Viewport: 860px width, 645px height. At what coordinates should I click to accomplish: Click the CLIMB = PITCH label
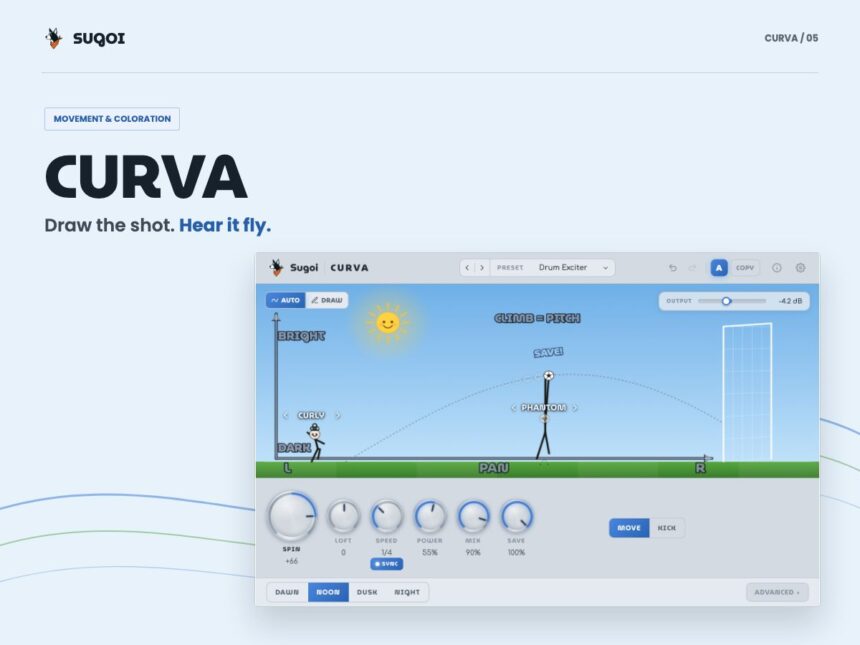(x=537, y=318)
